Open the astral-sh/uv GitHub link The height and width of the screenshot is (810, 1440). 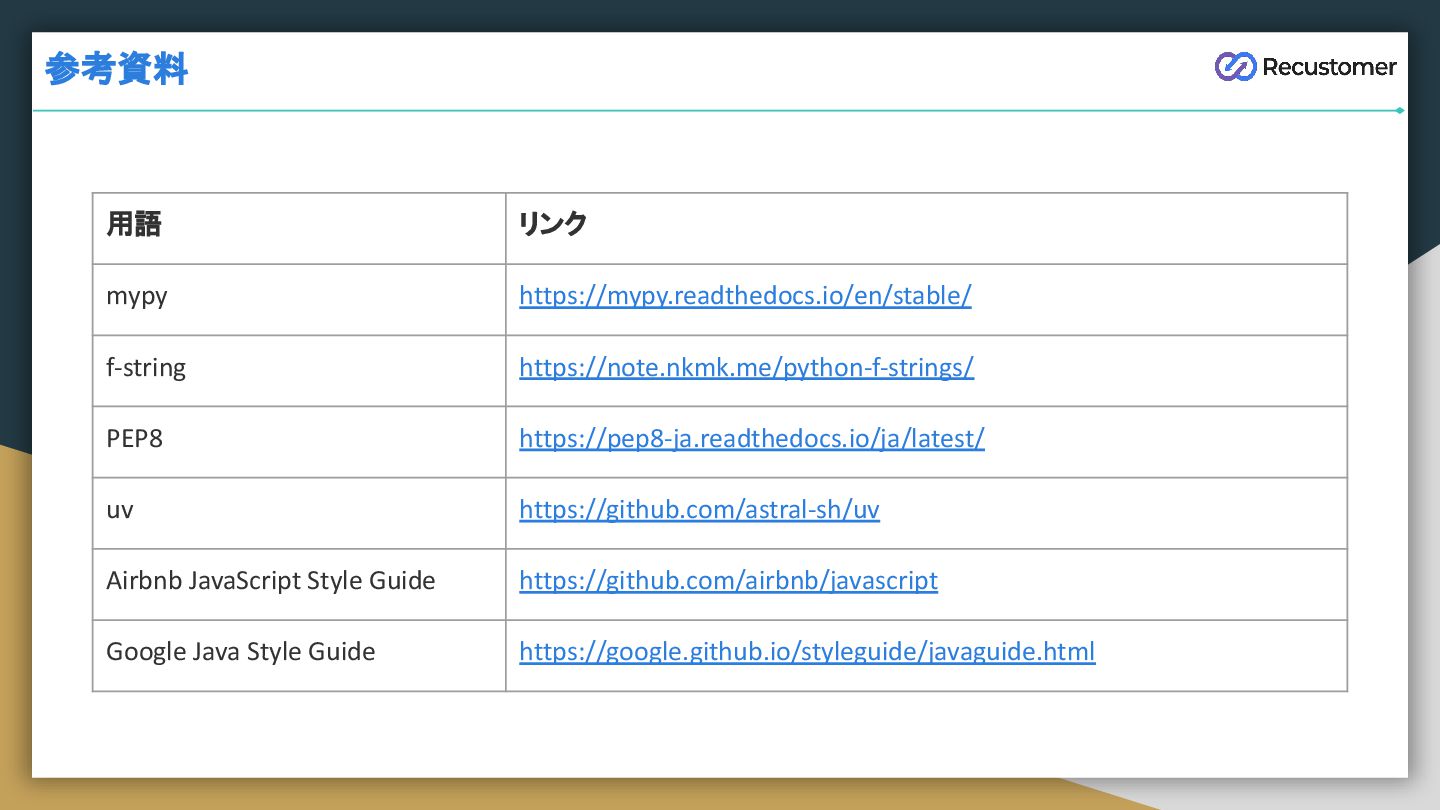[699, 509]
